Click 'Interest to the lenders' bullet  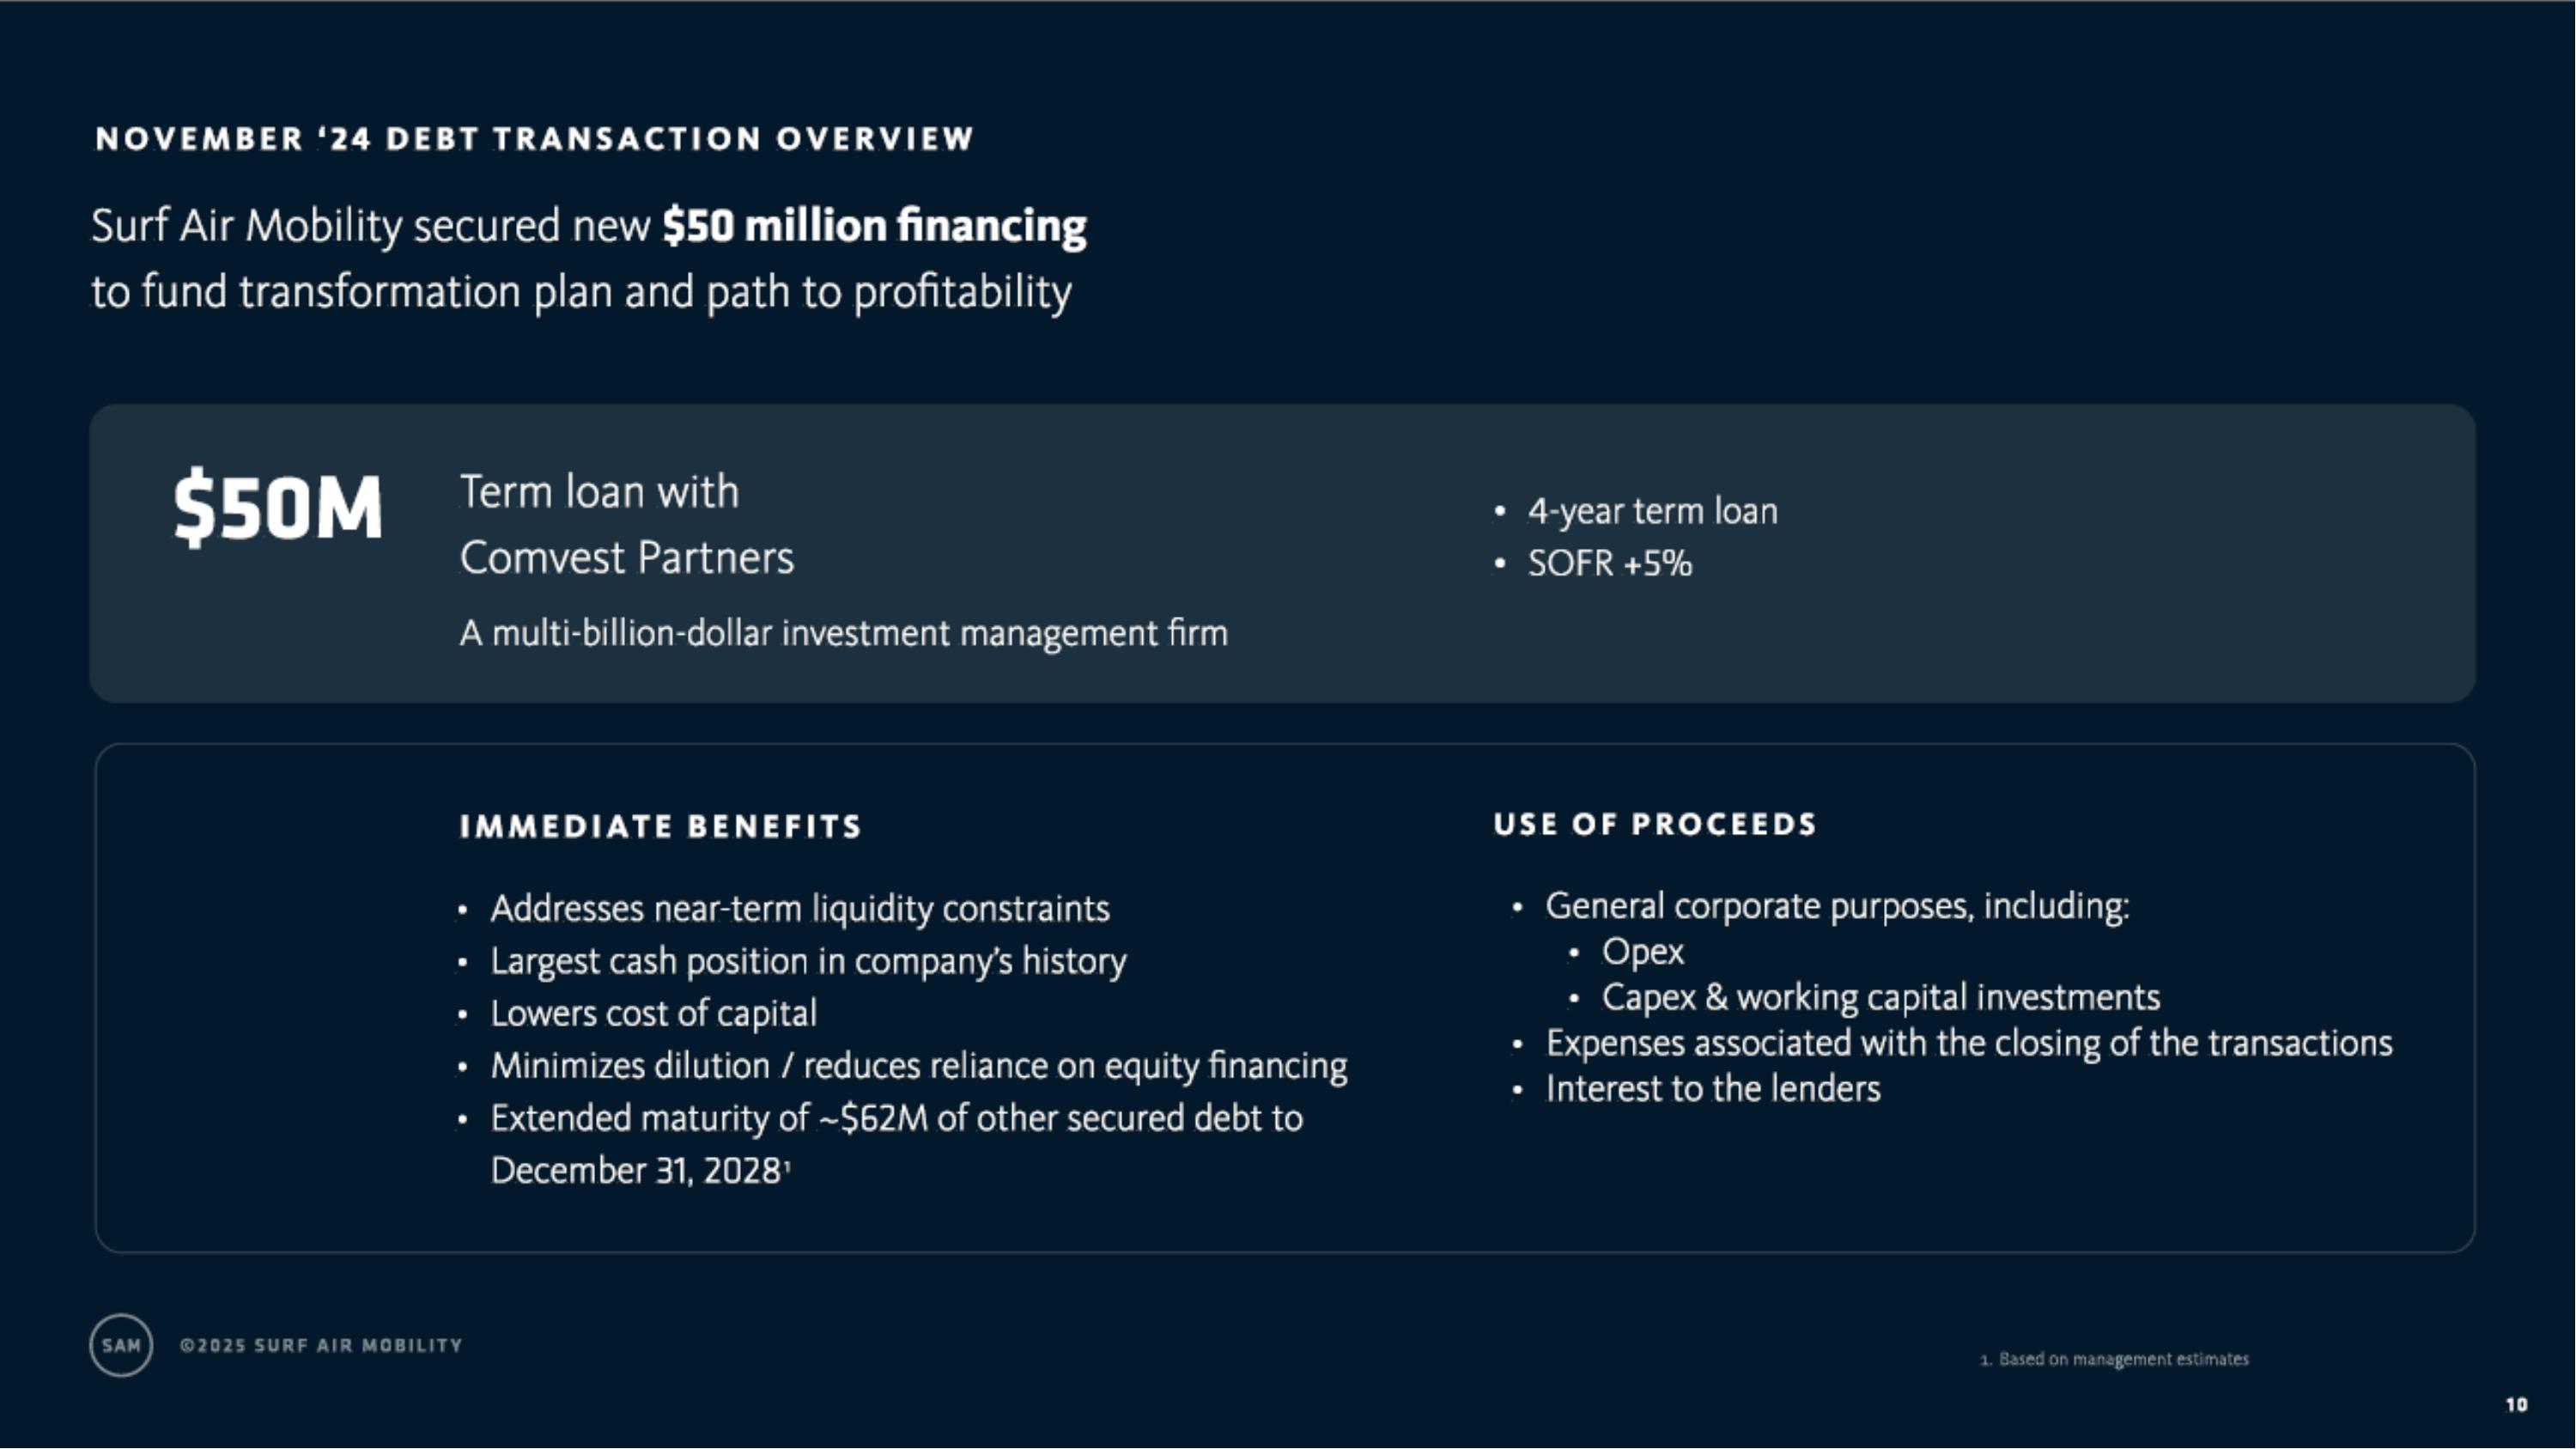click(1713, 1089)
